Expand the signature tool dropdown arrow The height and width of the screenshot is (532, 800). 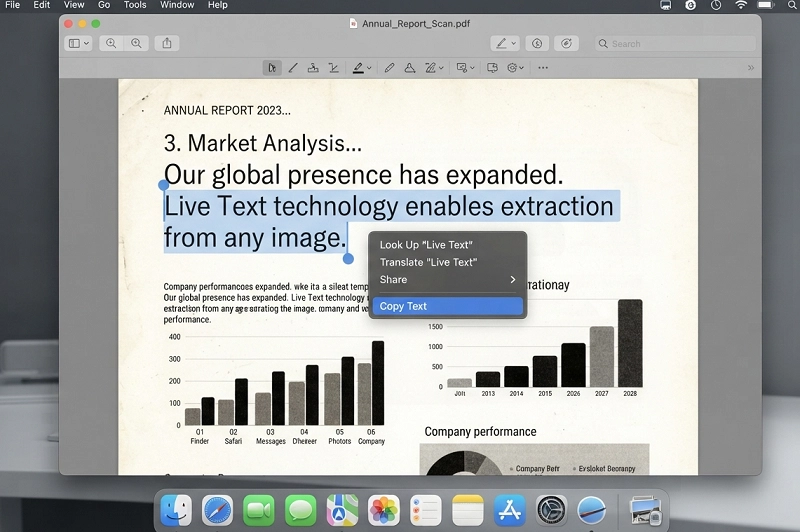pos(441,68)
